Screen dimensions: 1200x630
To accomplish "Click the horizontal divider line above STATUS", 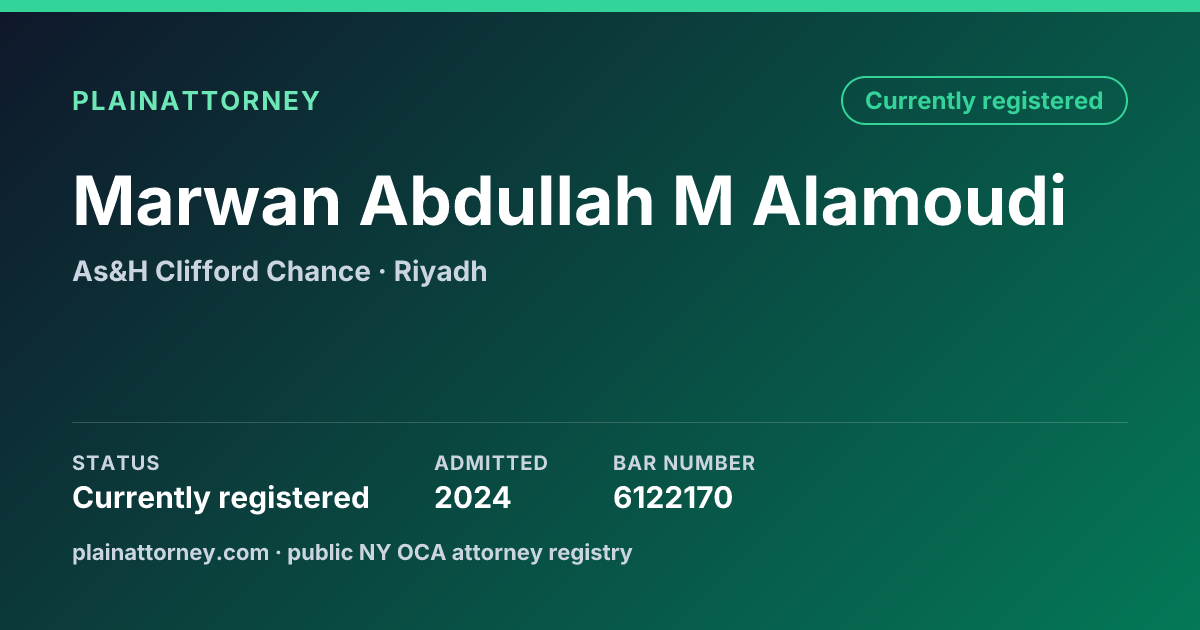I will (x=600, y=422).
